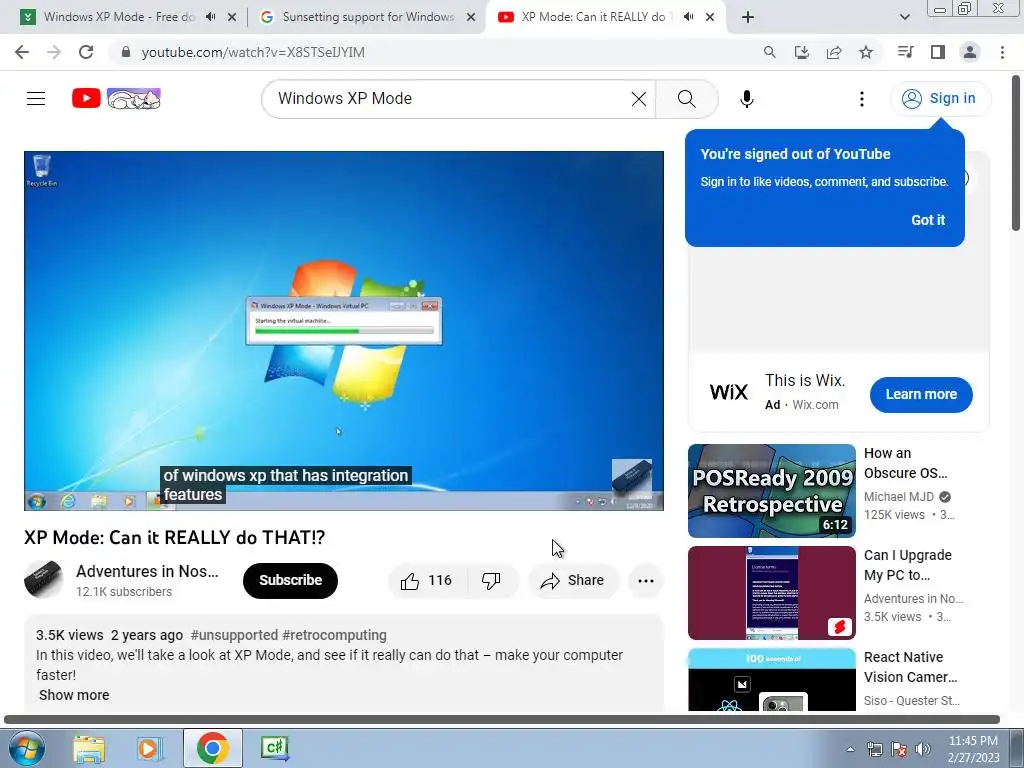This screenshot has width=1024, height=768.
Task: Click the install app icon in address bar
Action: (x=802, y=52)
